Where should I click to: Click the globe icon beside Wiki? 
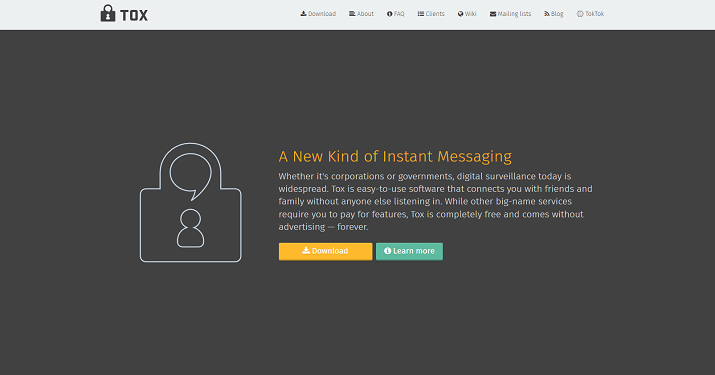tap(461, 14)
